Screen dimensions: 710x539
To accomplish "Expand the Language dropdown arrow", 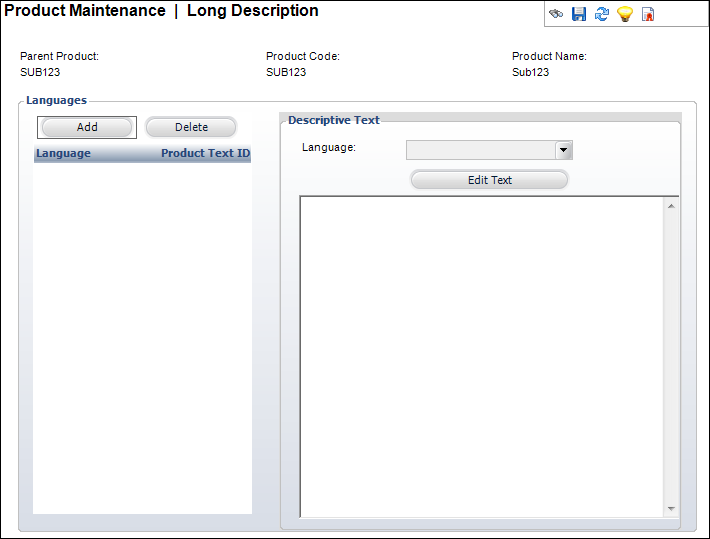I will click(564, 150).
